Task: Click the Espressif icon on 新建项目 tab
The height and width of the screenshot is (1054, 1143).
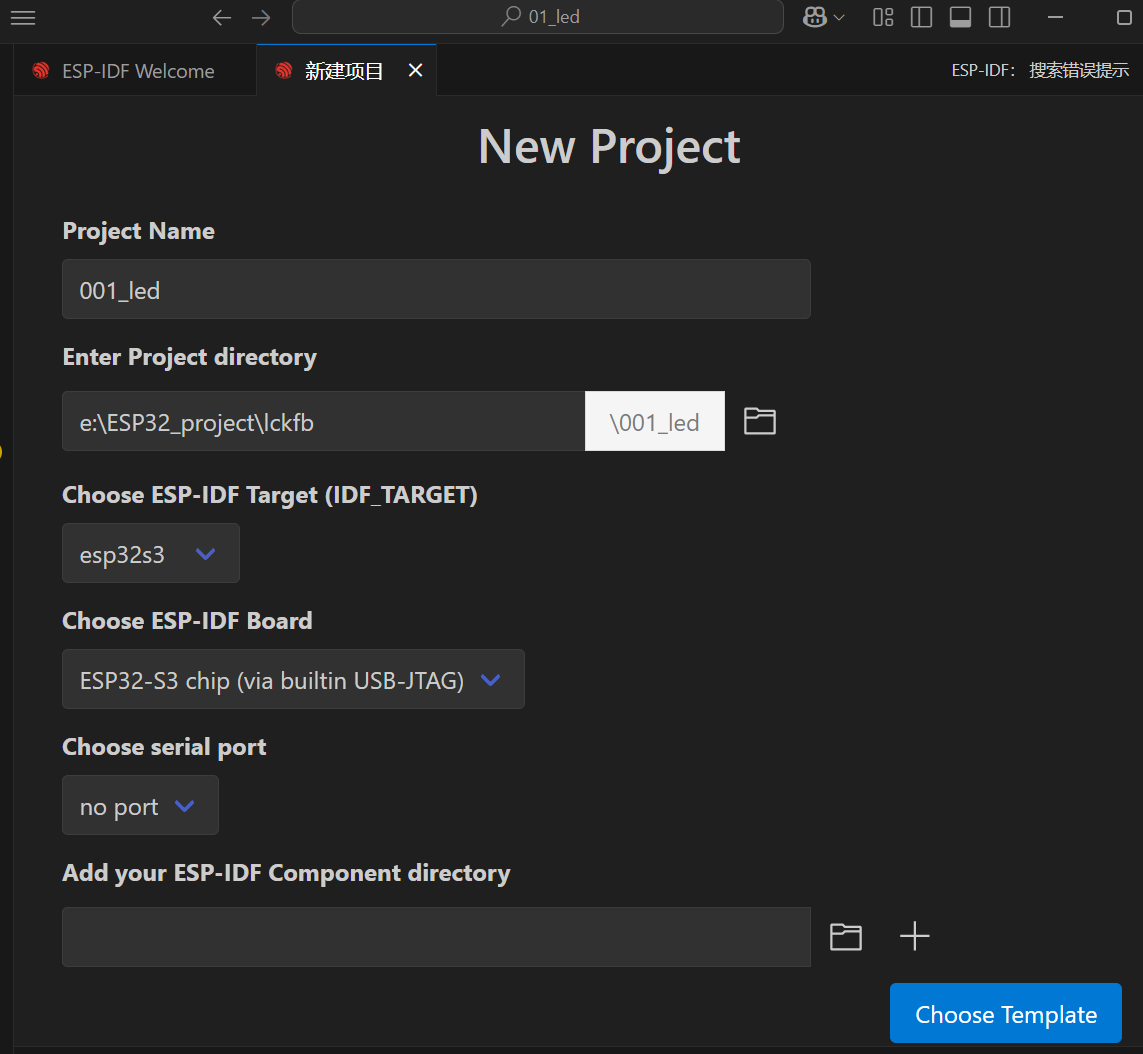Action: [x=284, y=71]
